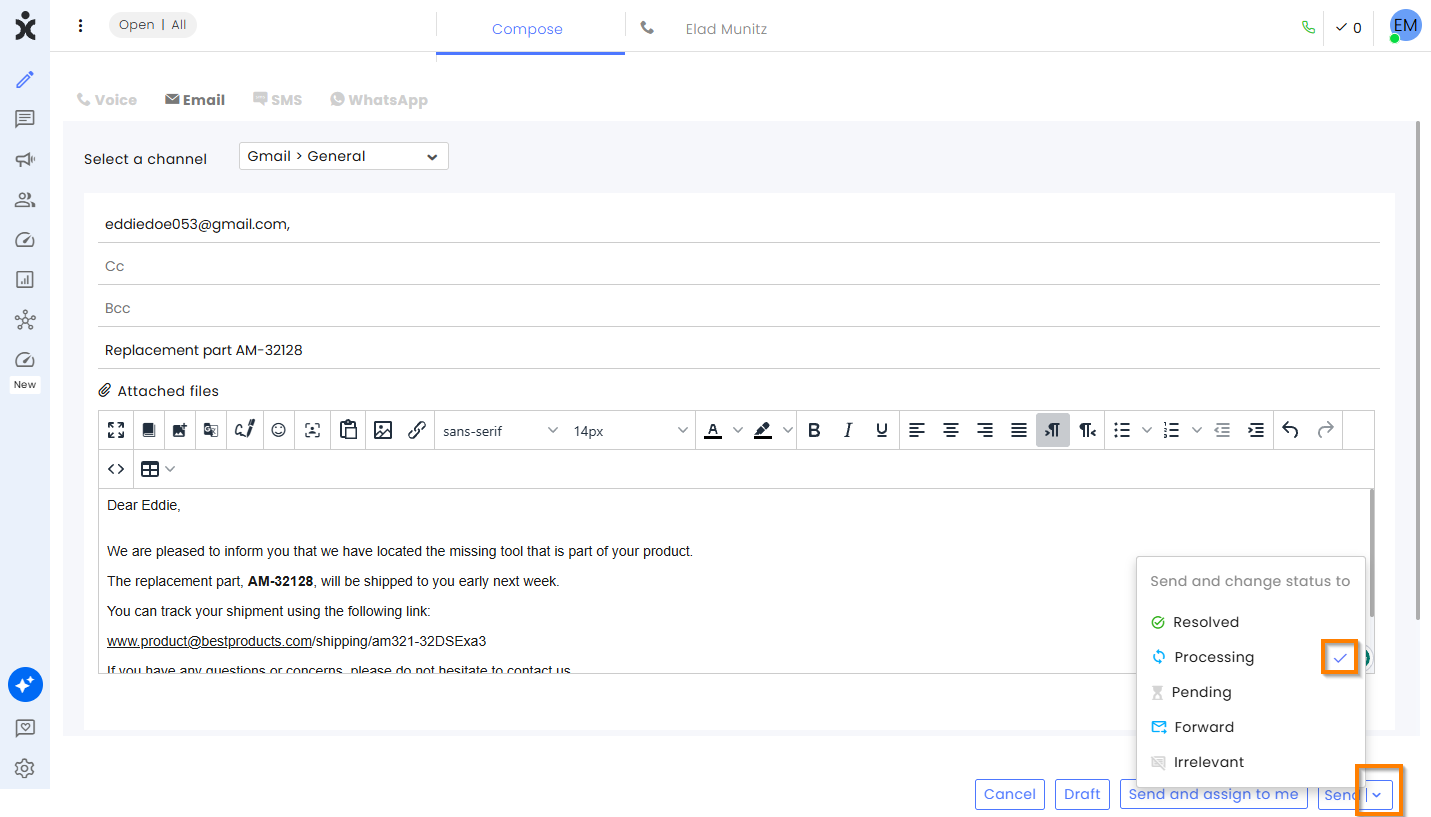Apply bold formatting
The image size is (1431, 817).
[814, 430]
